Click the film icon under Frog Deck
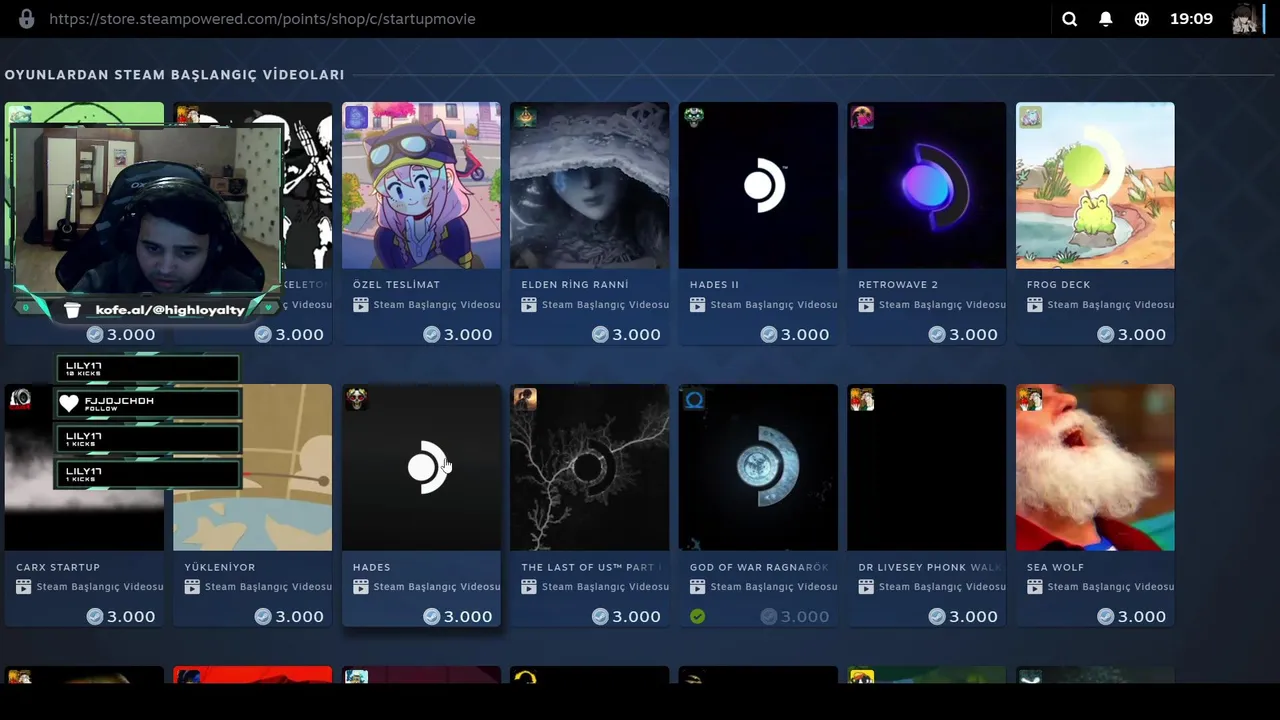 coord(1034,305)
